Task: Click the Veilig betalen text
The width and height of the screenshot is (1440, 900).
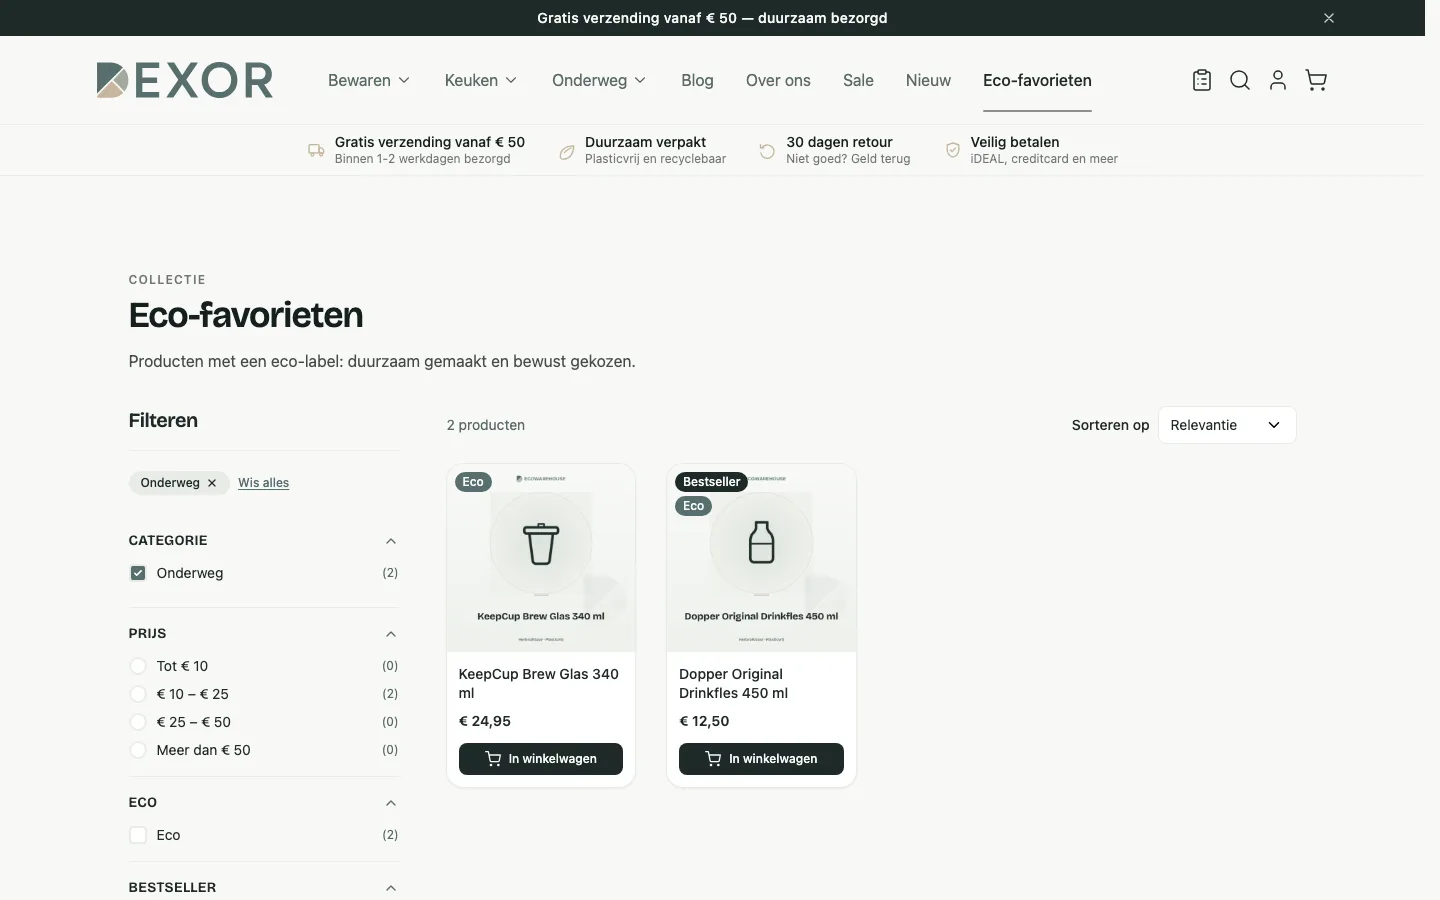Action: pos(1015,142)
